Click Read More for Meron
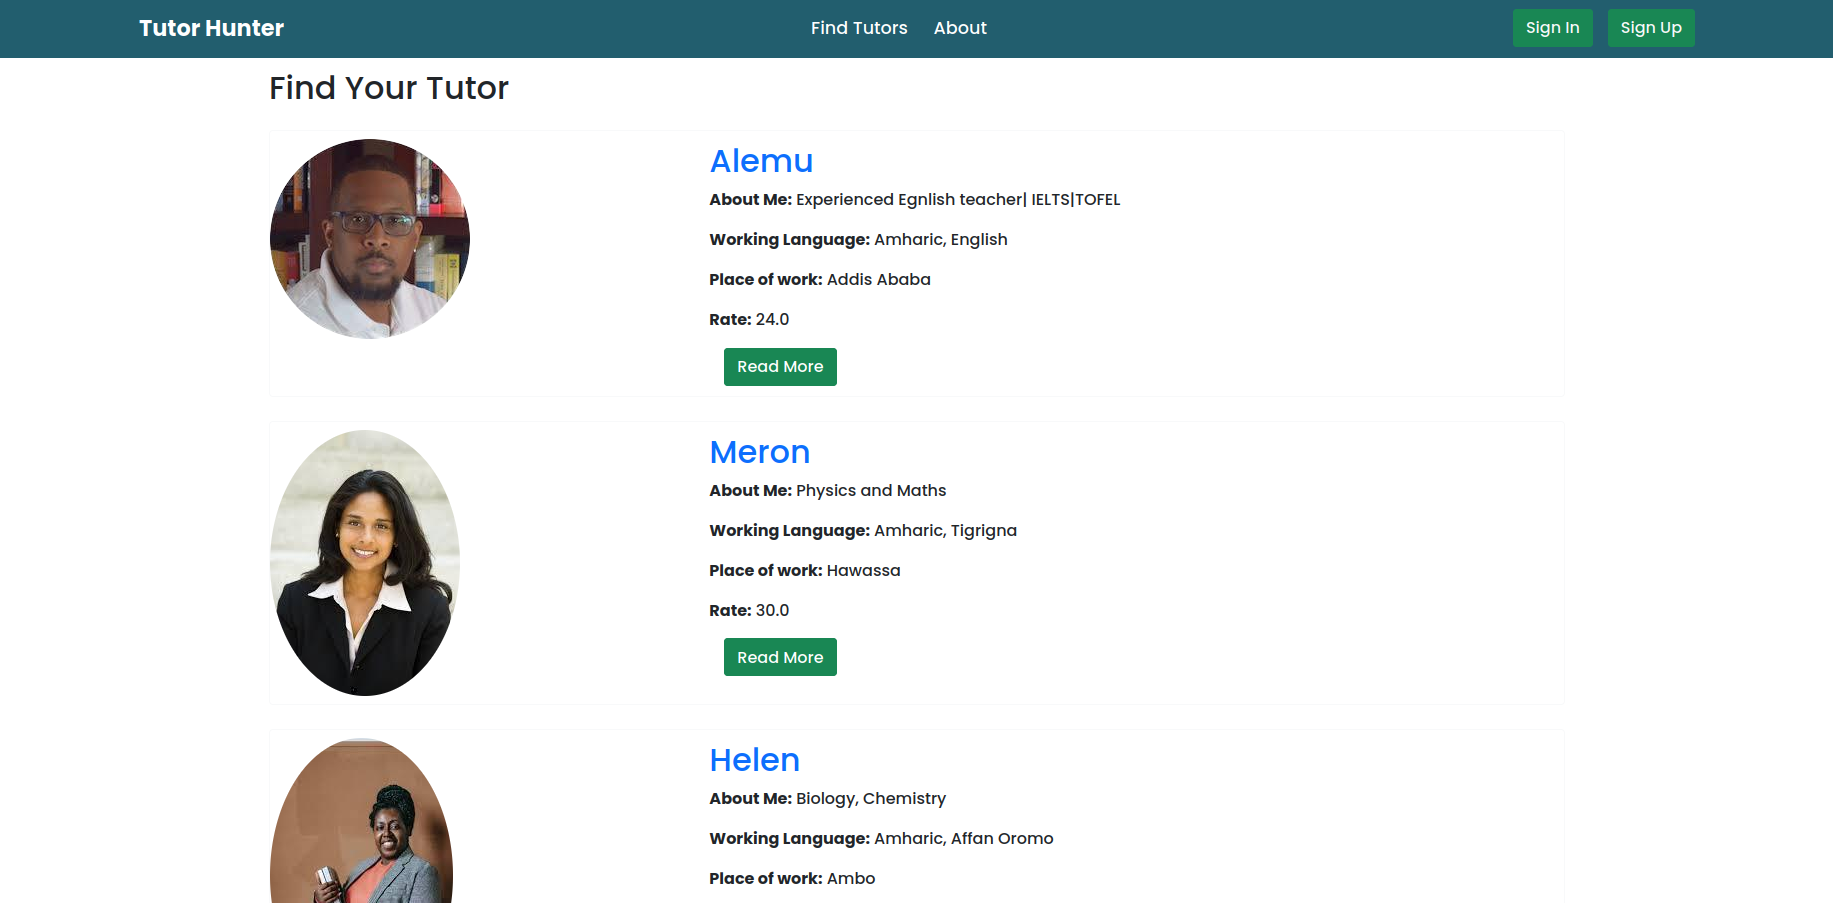The image size is (1833, 903). pyautogui.click(x=780, y=657)
